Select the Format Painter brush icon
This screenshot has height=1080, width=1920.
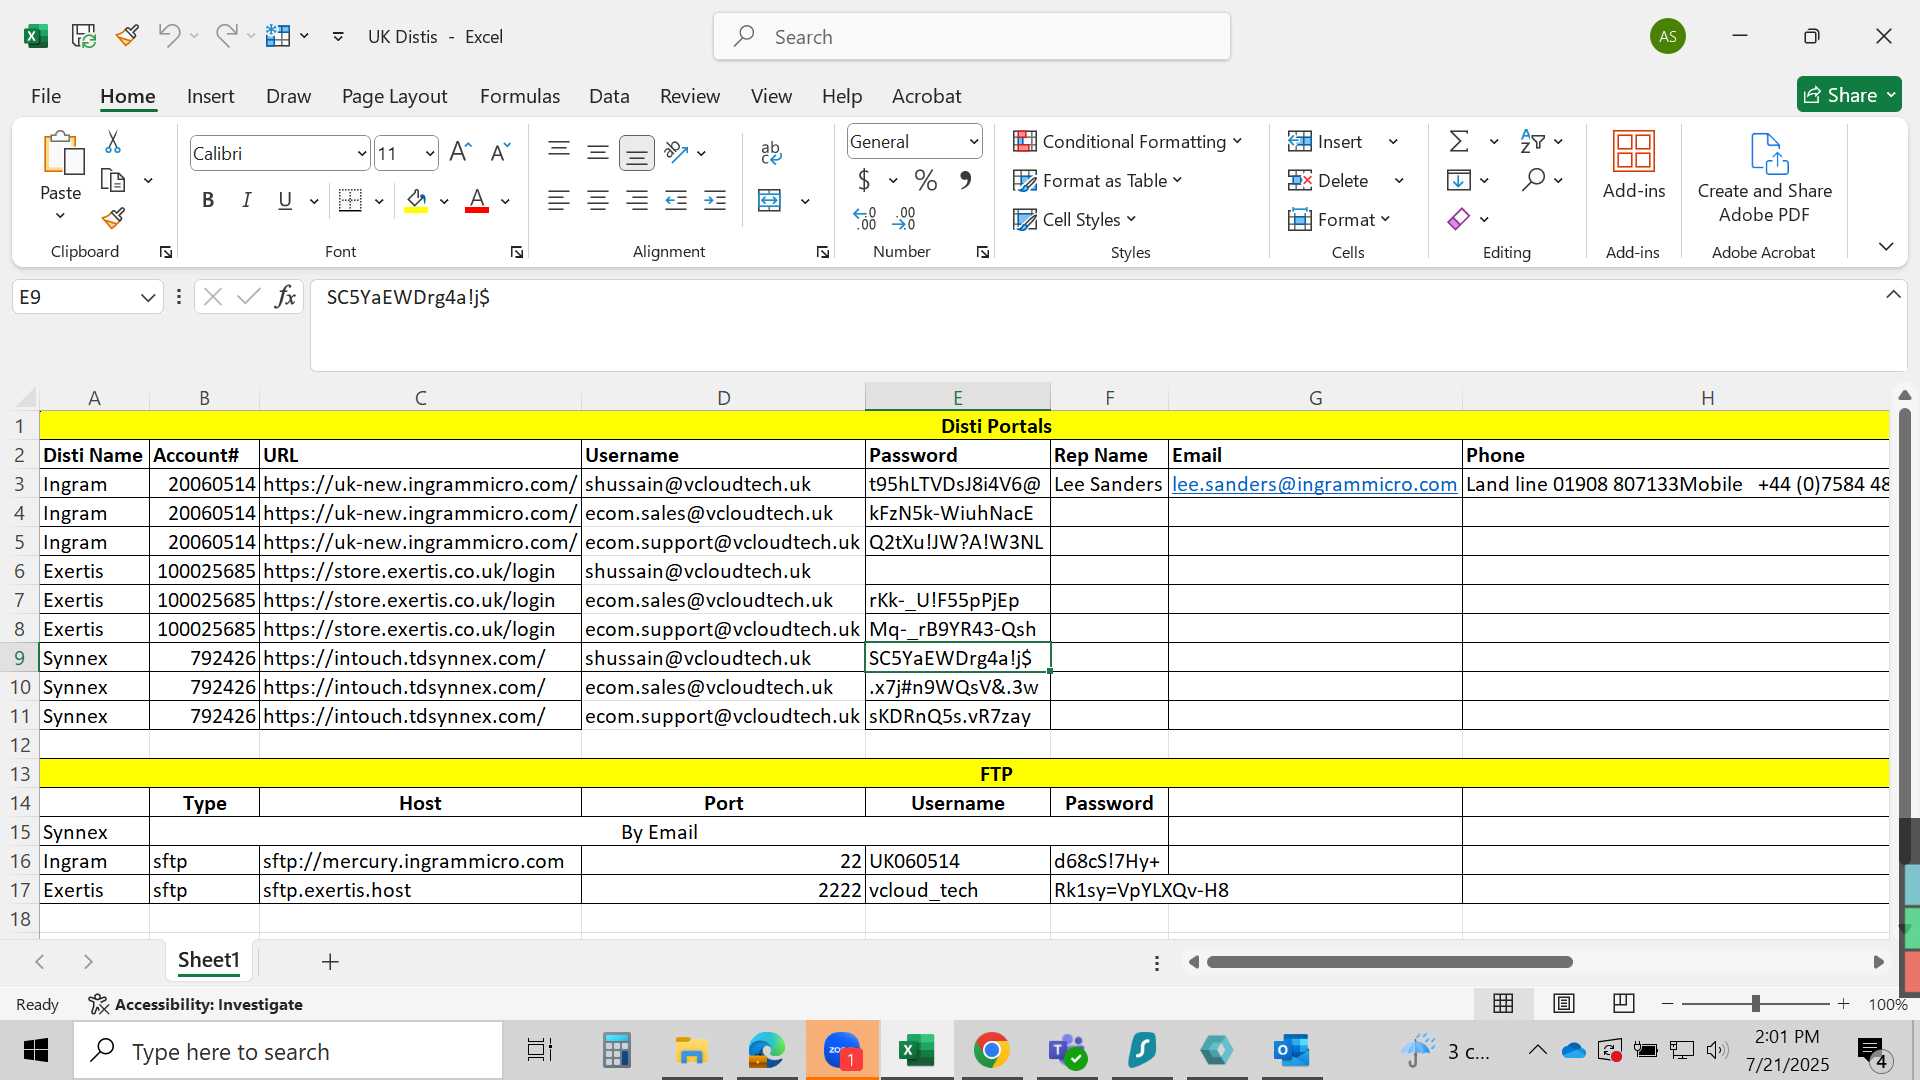(x=113, y=218)
